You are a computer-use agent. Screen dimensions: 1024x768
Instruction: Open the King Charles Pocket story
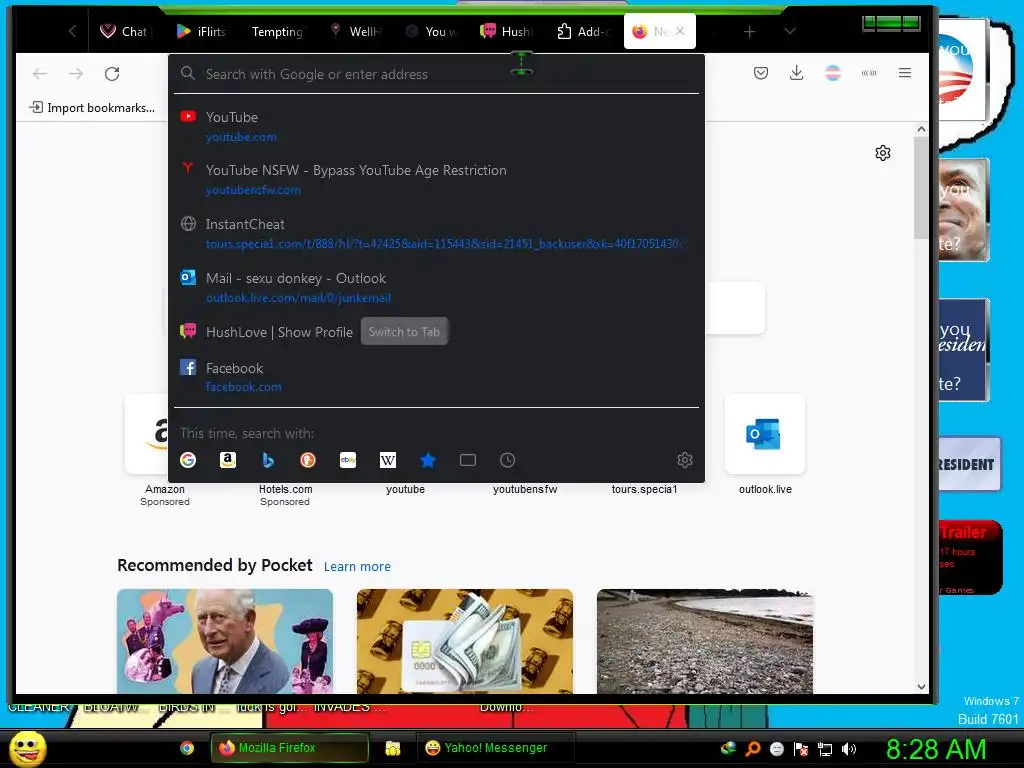(225, 641)
